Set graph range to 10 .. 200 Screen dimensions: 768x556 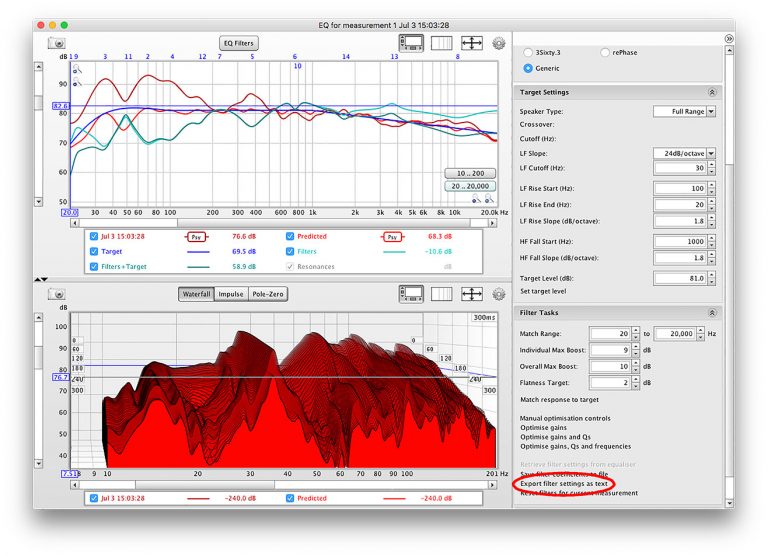470,173
